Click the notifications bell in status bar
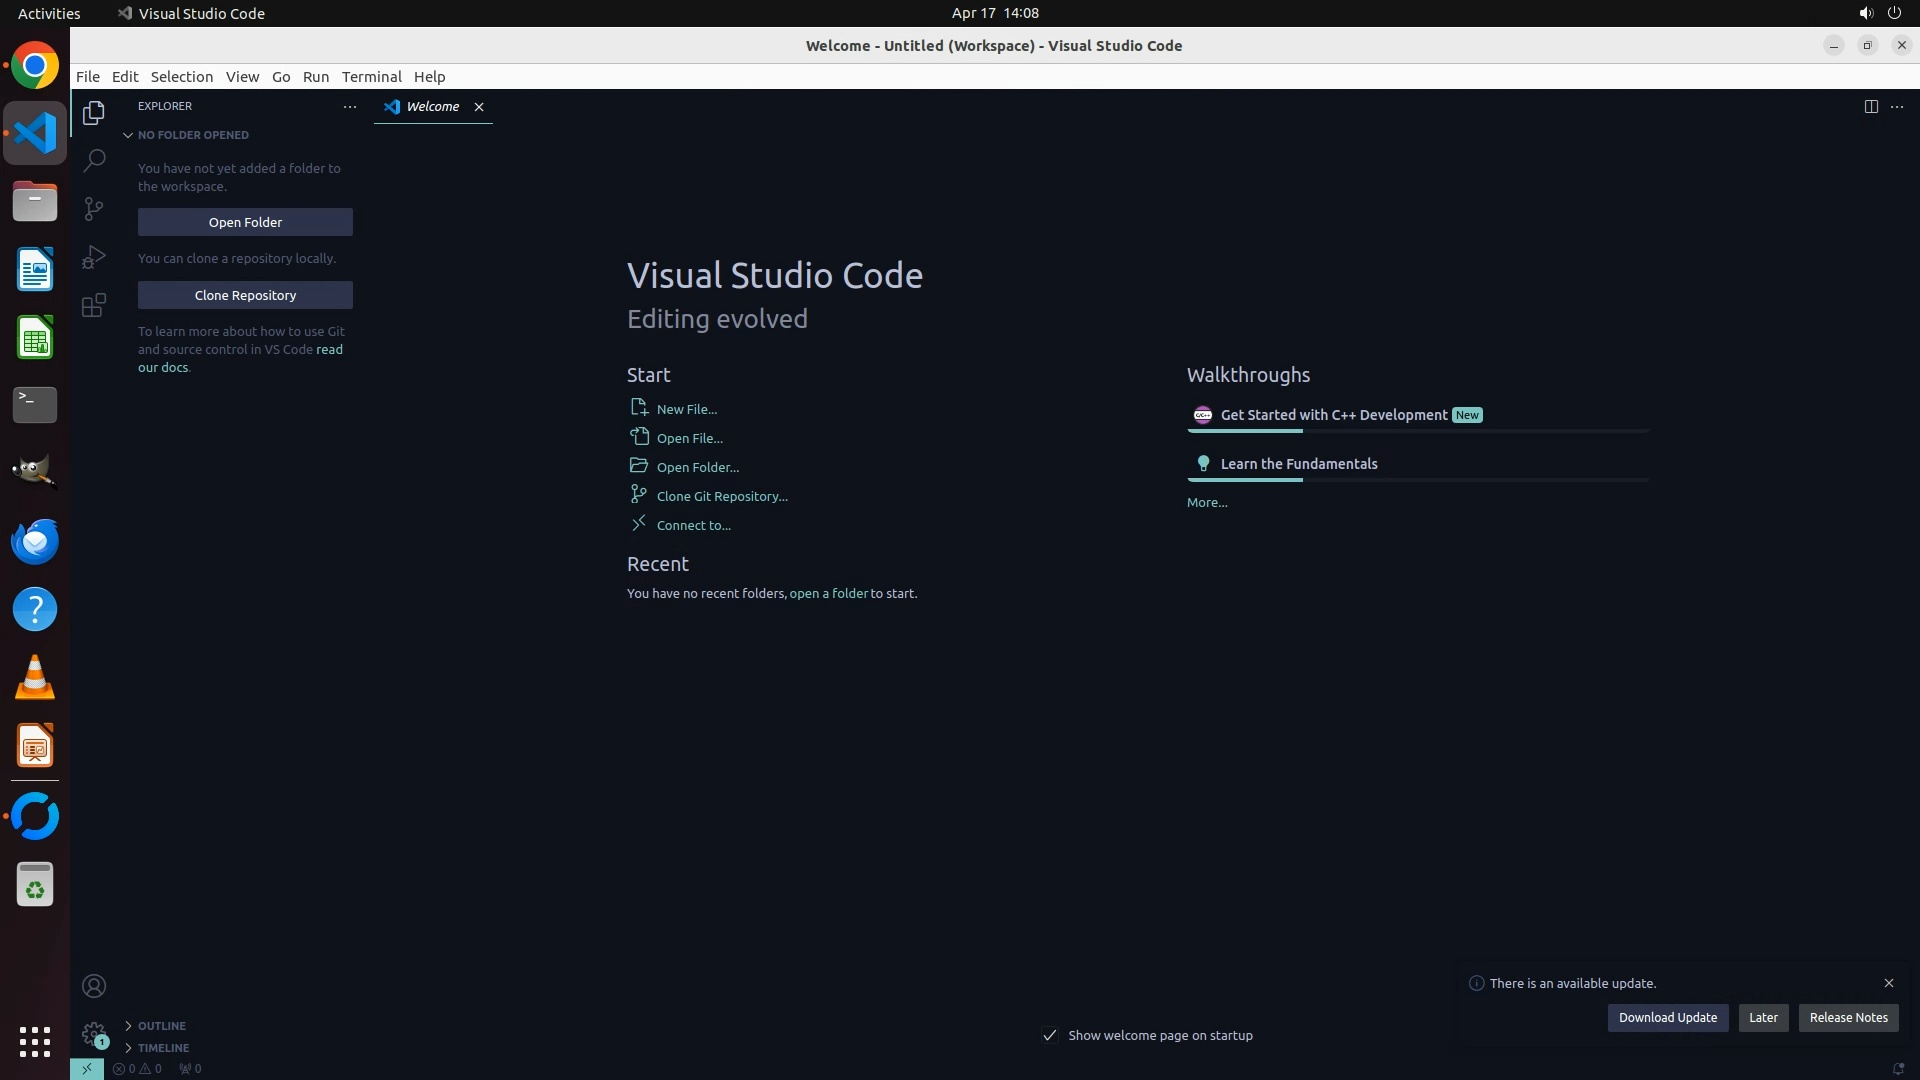 [1897, 1068]
